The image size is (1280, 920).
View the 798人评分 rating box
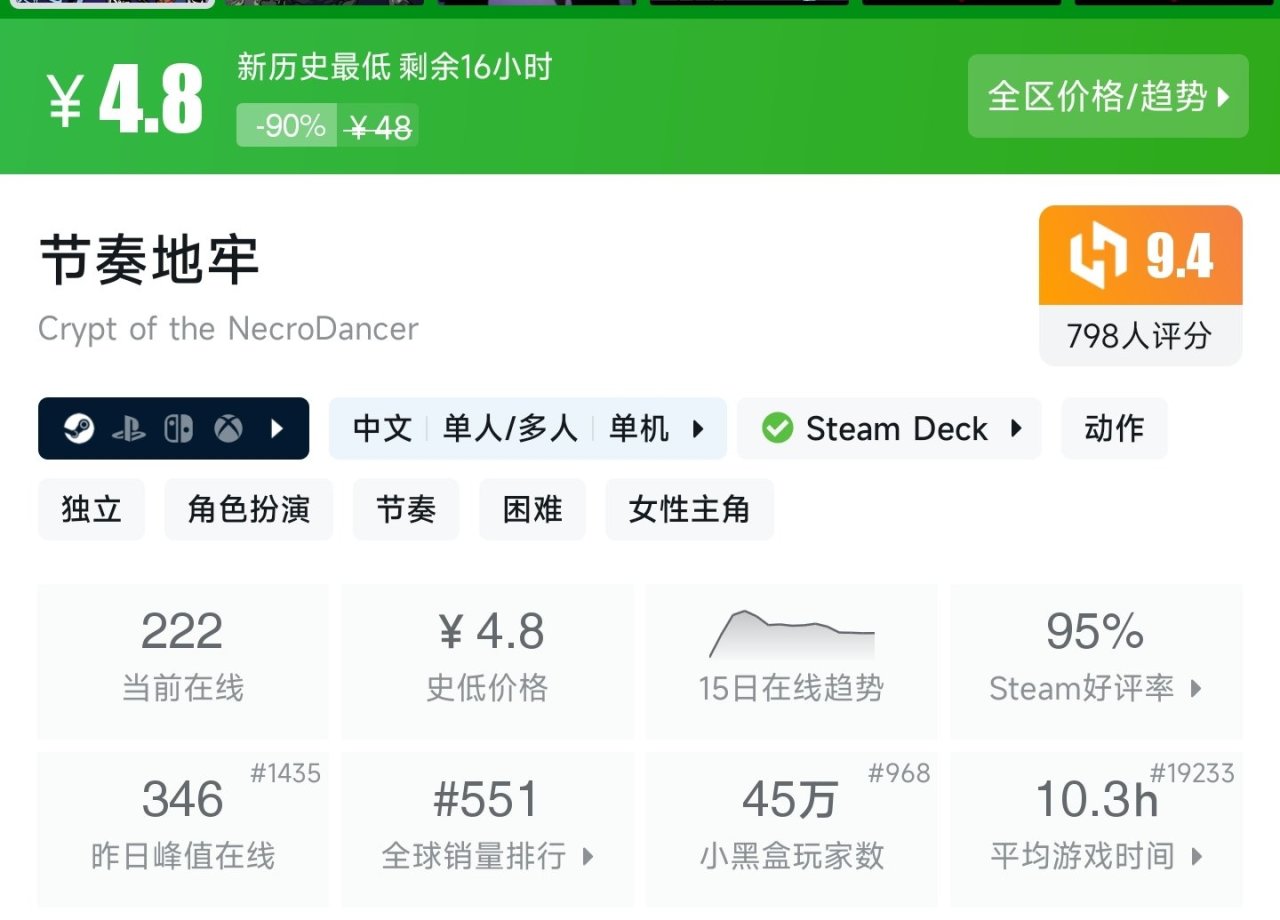[1140, 336]
